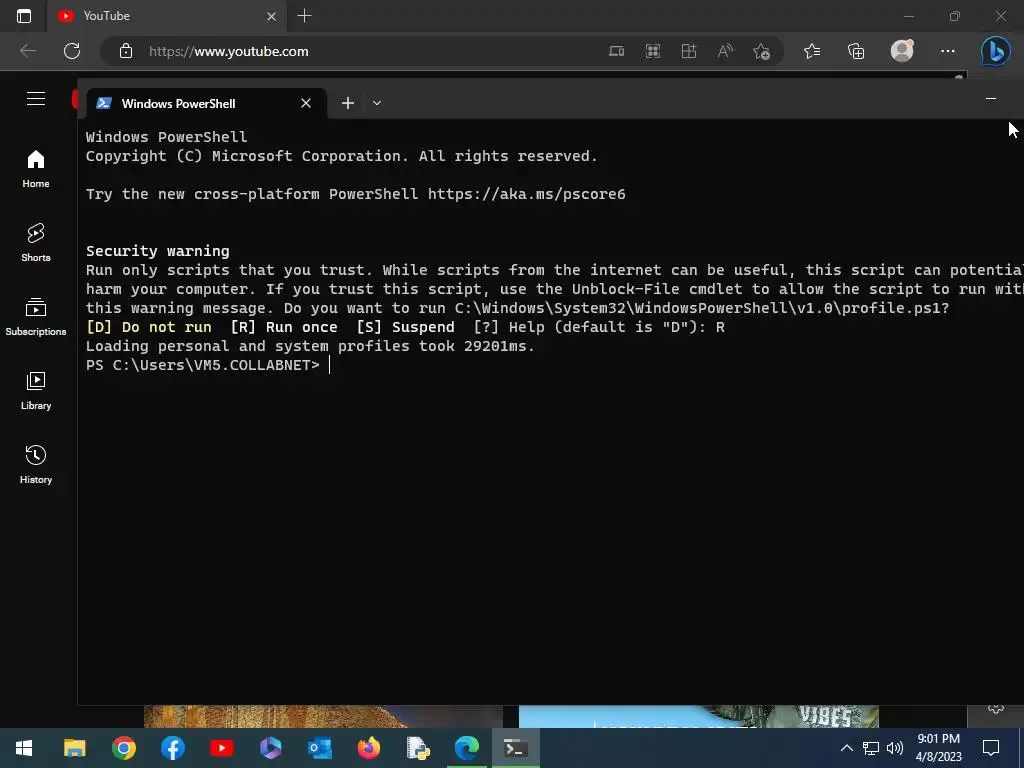Close the Windows PowerShell tab
Image resolution: width=1024 pixels, height=768 pixels.
[x=306, y=103]
